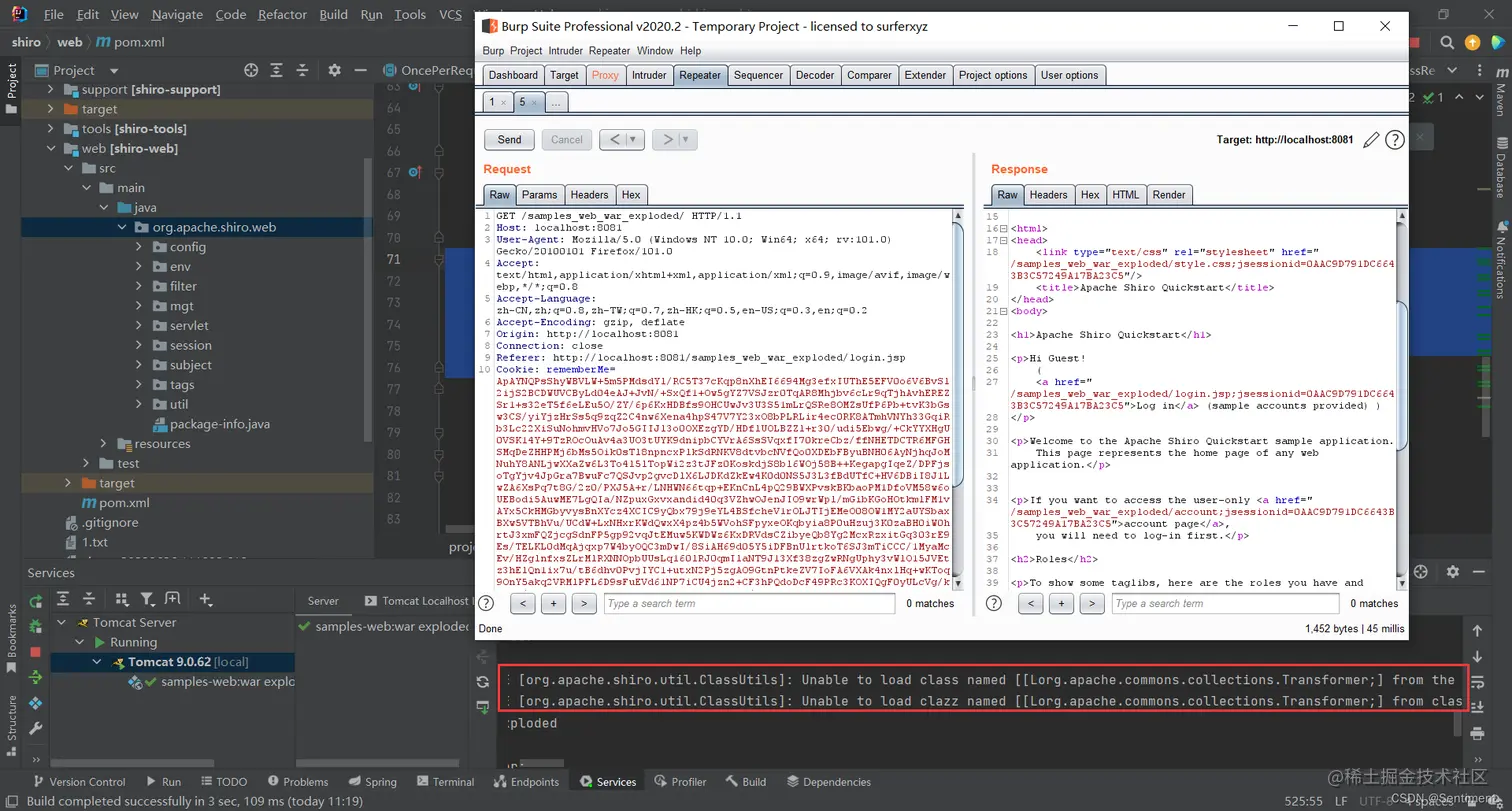This screenshot has width=1512, height=811.
Task: Collapse the Running node in Services
Action: [x=79, y=642]
